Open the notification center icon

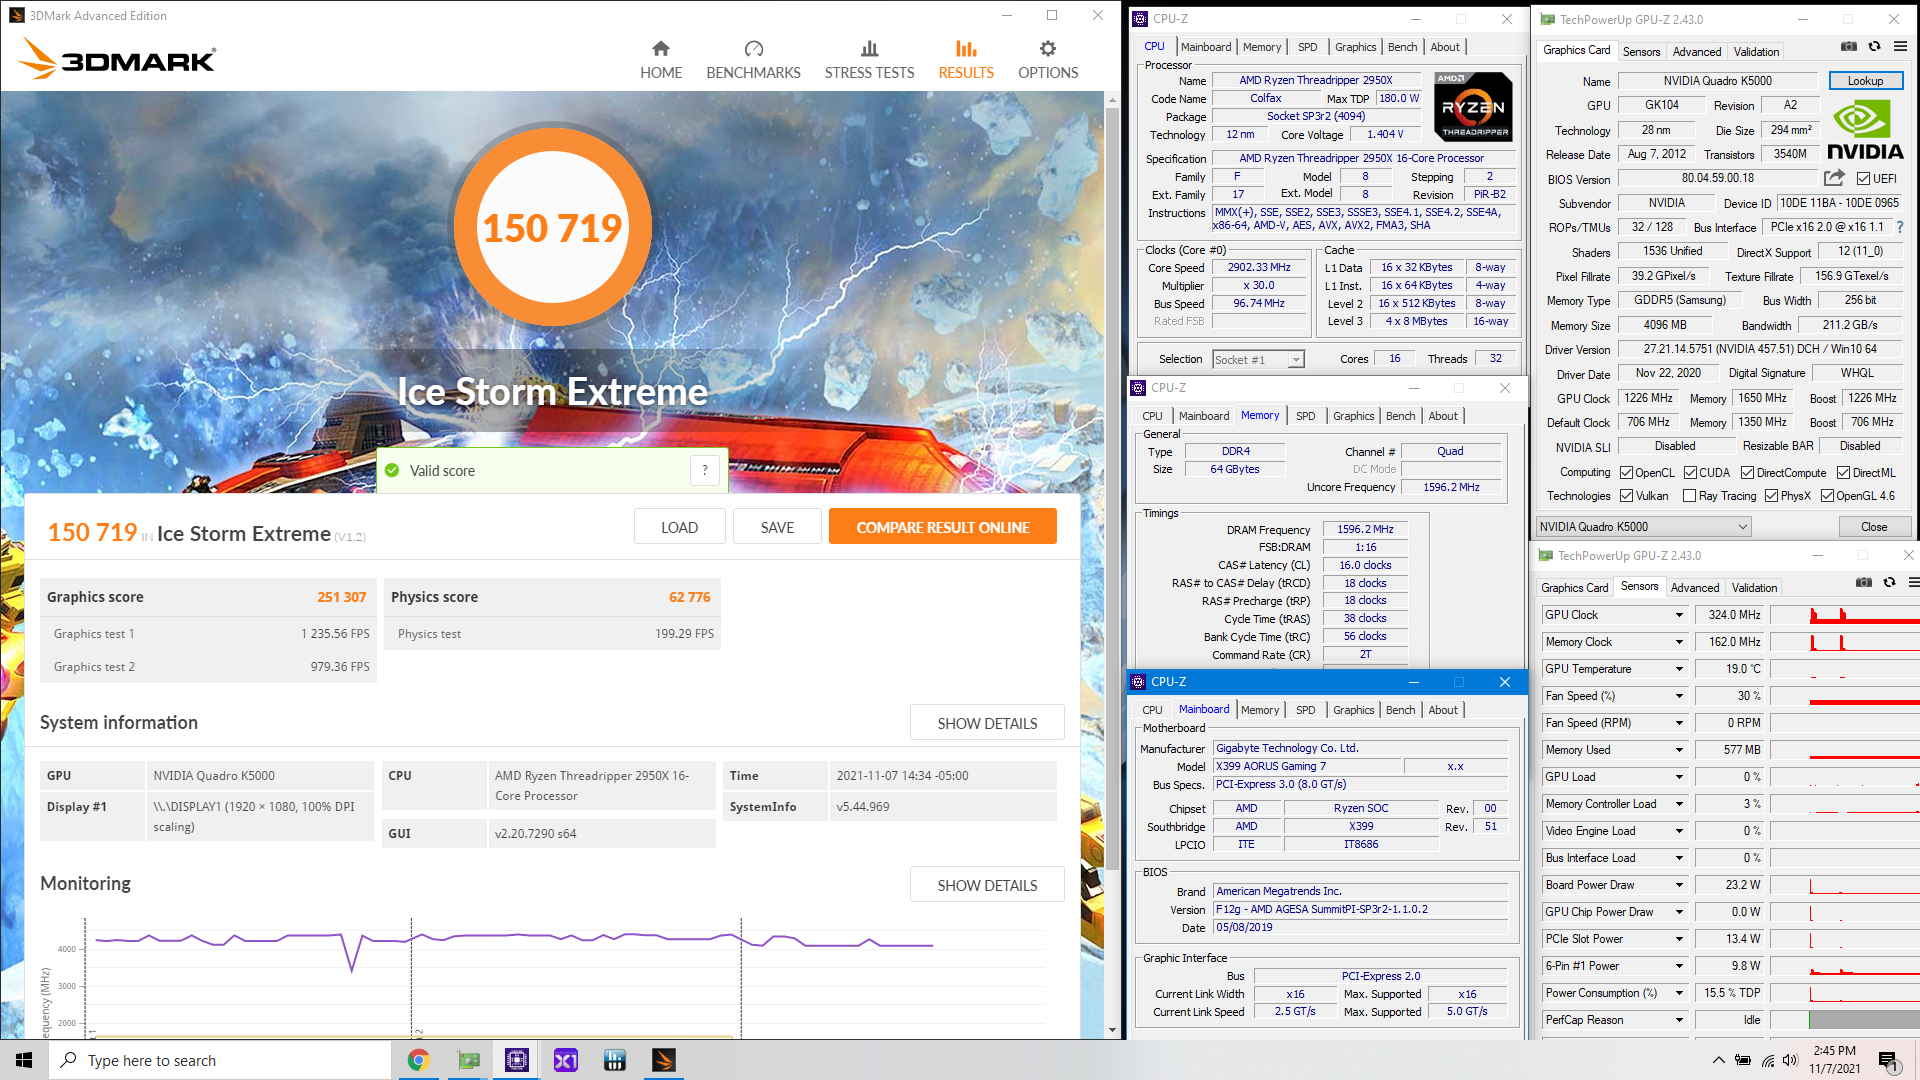1888,1060
